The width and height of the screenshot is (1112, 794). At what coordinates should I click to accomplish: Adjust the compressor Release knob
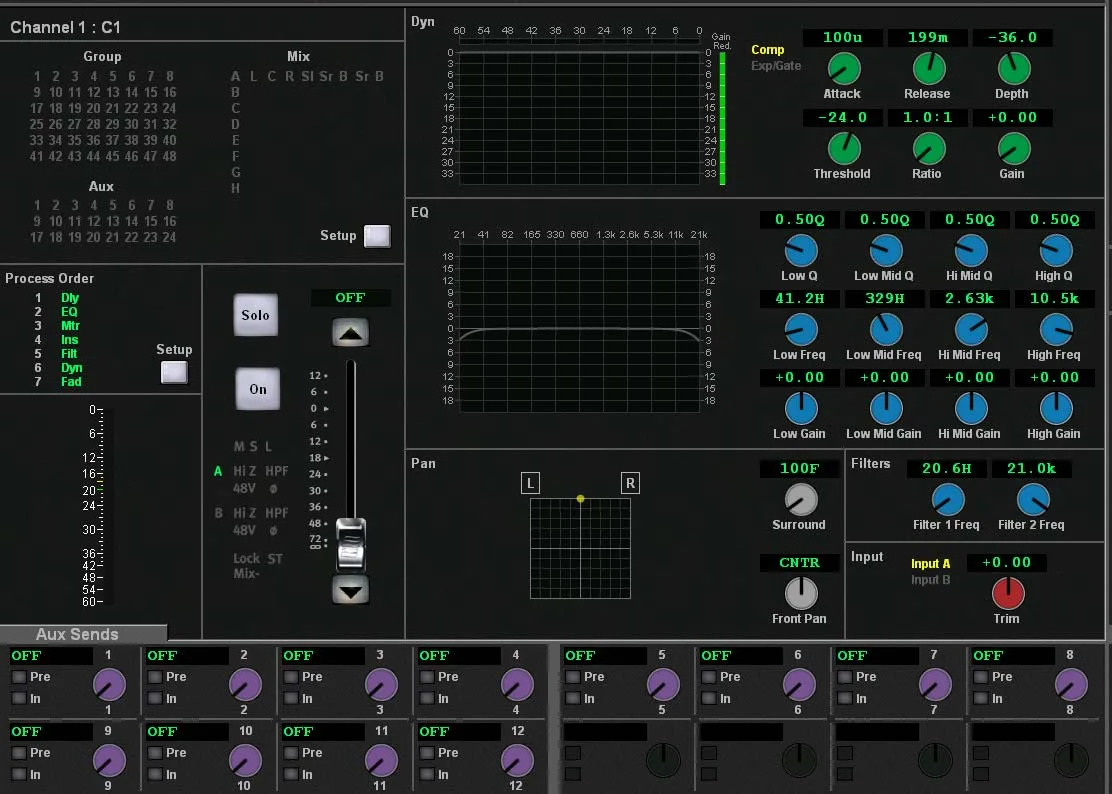click(928, 69)
